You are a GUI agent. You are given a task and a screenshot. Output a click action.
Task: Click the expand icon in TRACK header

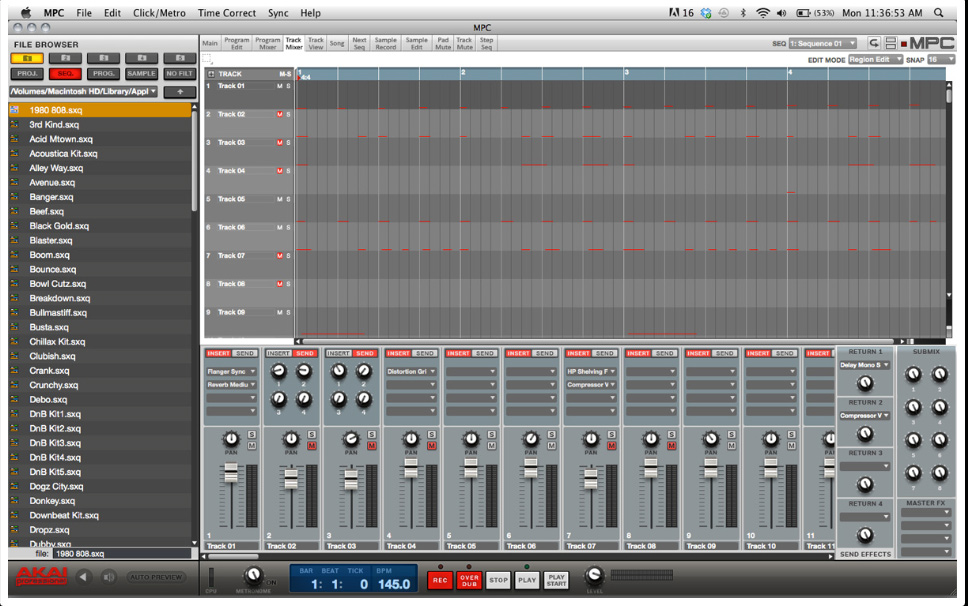[x=211, y=74]
